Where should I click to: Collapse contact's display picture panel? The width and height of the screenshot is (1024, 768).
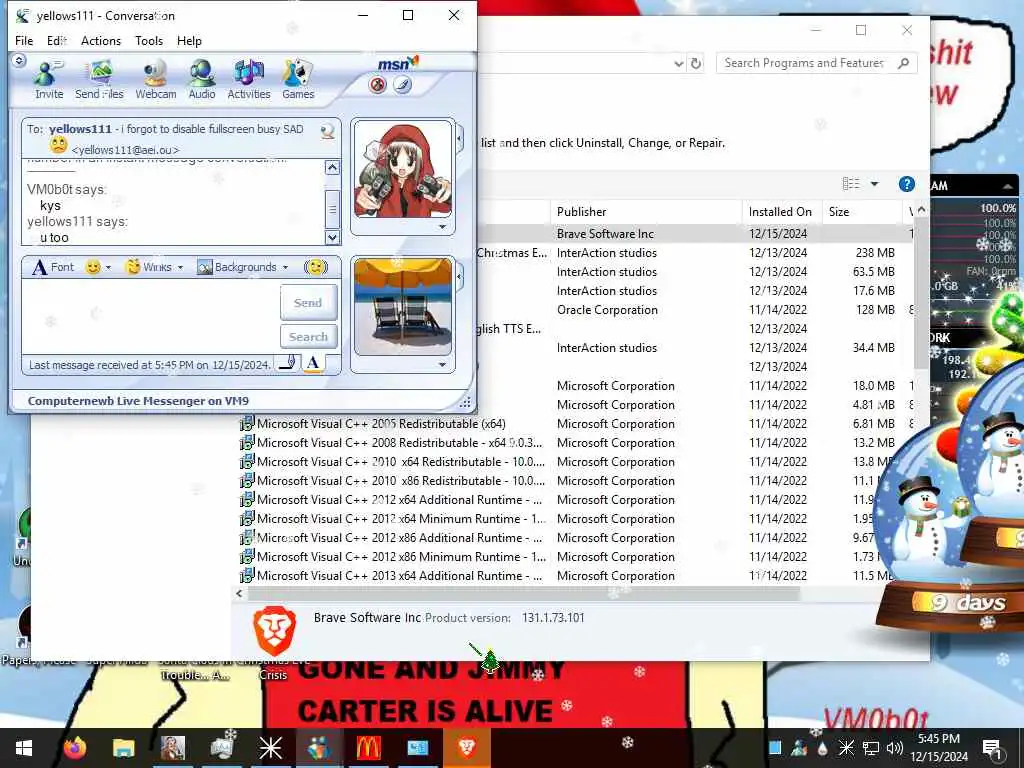pos(460,139)
